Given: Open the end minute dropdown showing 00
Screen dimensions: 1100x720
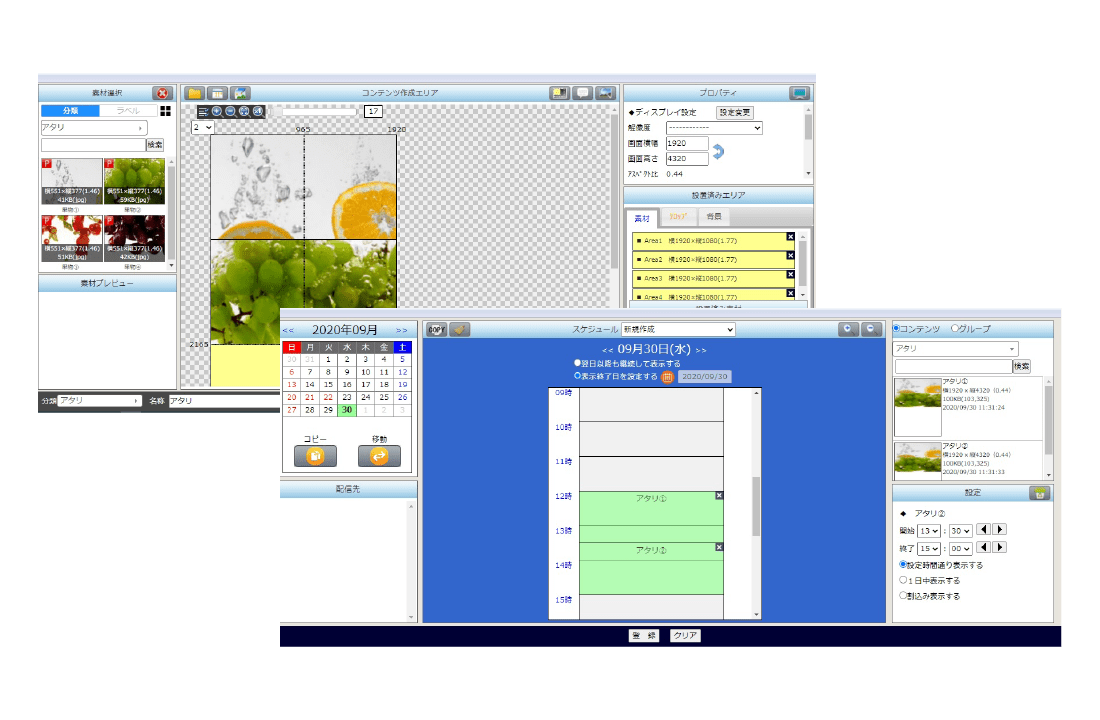Looking at the screenshot, I should click(x=960, y=549).
